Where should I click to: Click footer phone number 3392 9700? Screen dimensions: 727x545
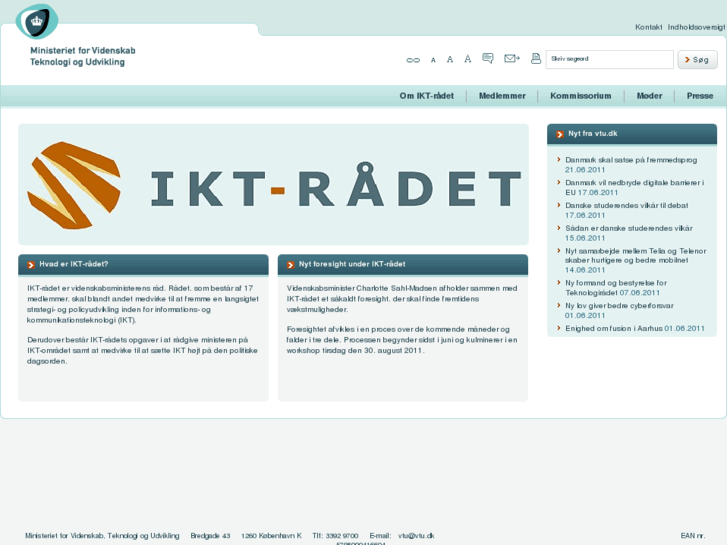342,536
